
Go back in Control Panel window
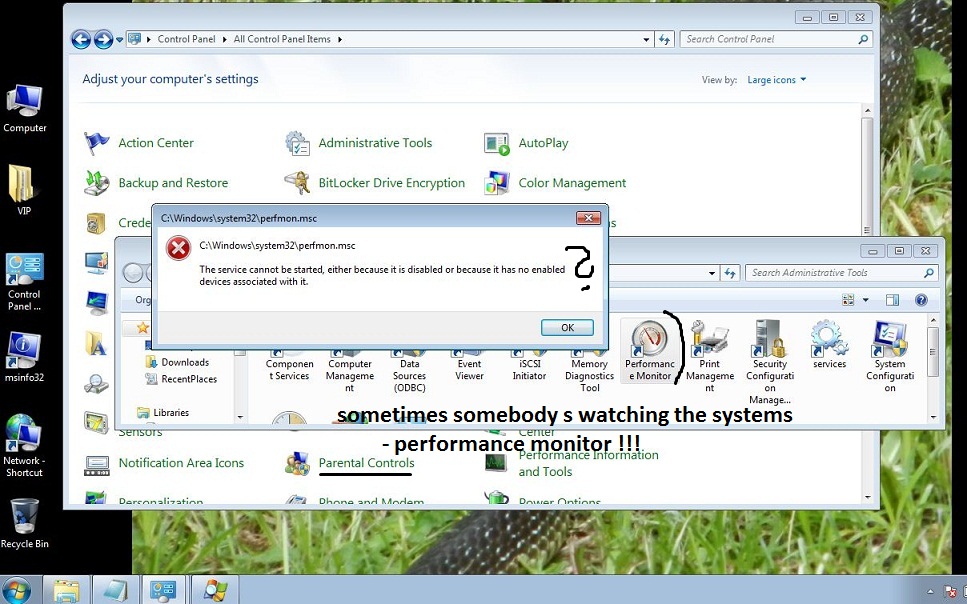tap(81, 39)
